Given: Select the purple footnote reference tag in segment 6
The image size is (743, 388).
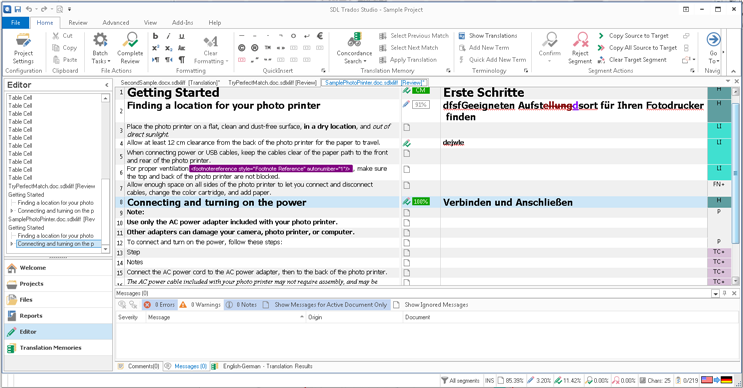Looking at the screenshot, I should pyautogui.click(x=271, y=169).
